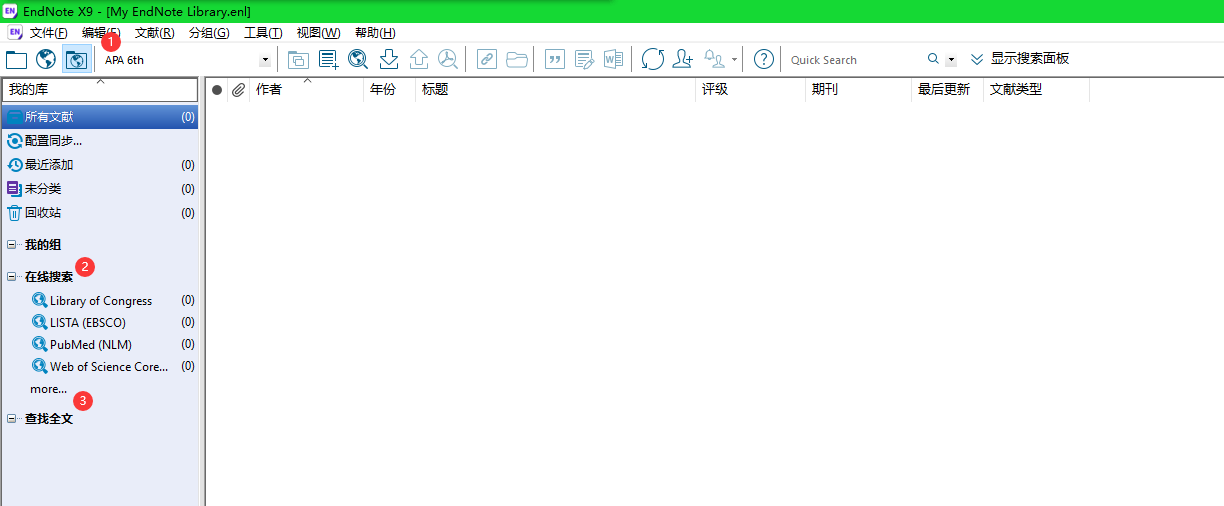Click the Open Link toolbar icon
This screenshot has height=506, width=1224.
(x=486, y=59)
